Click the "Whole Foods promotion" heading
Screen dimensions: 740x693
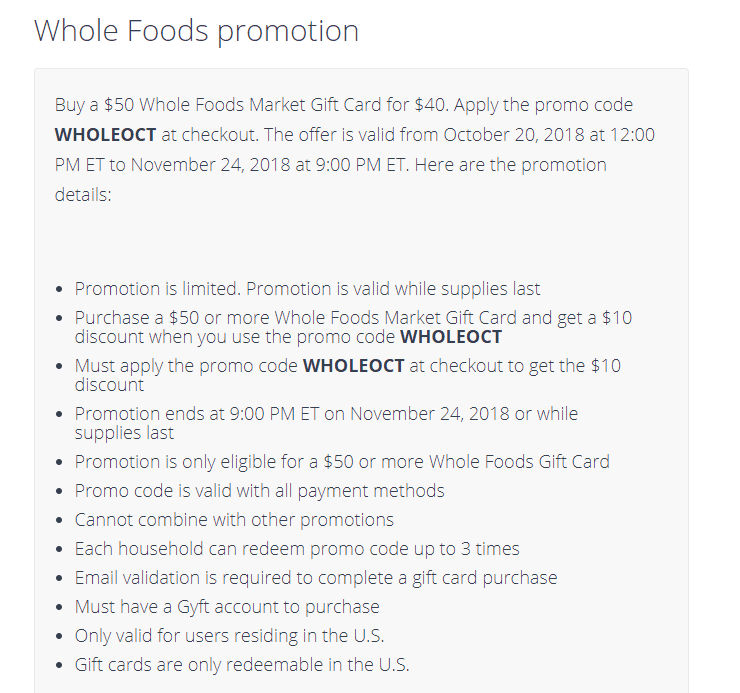pyautogui.click(x=196, y=30)
